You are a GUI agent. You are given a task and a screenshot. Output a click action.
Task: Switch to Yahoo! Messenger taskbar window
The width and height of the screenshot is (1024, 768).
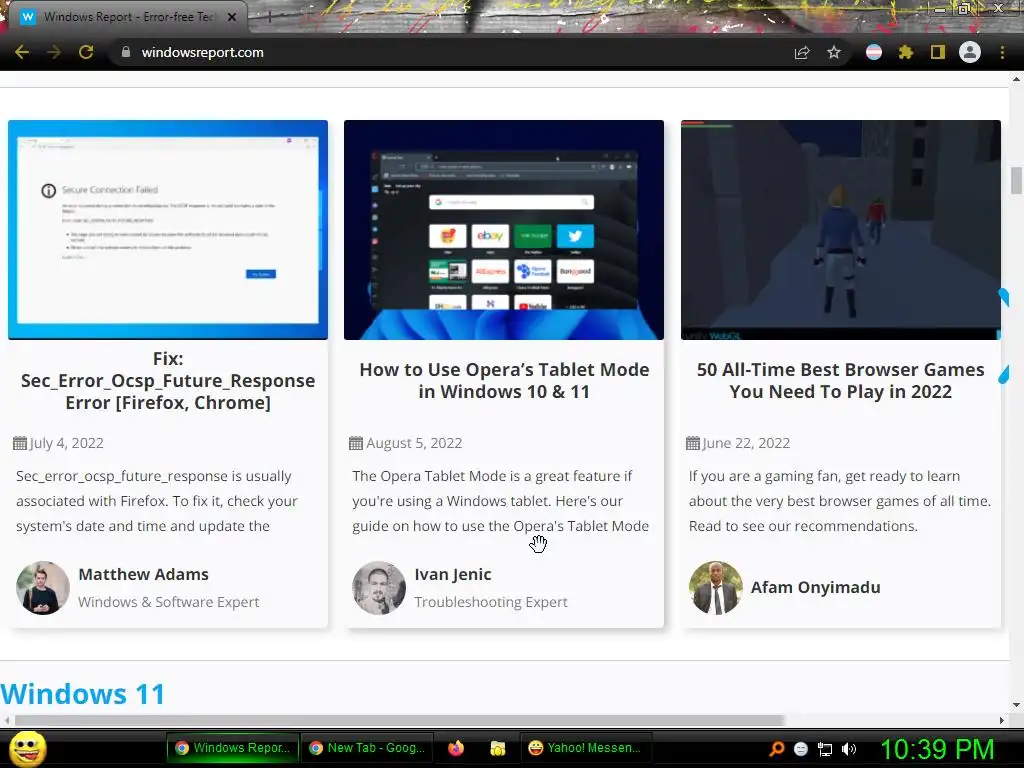pos(584,748)
